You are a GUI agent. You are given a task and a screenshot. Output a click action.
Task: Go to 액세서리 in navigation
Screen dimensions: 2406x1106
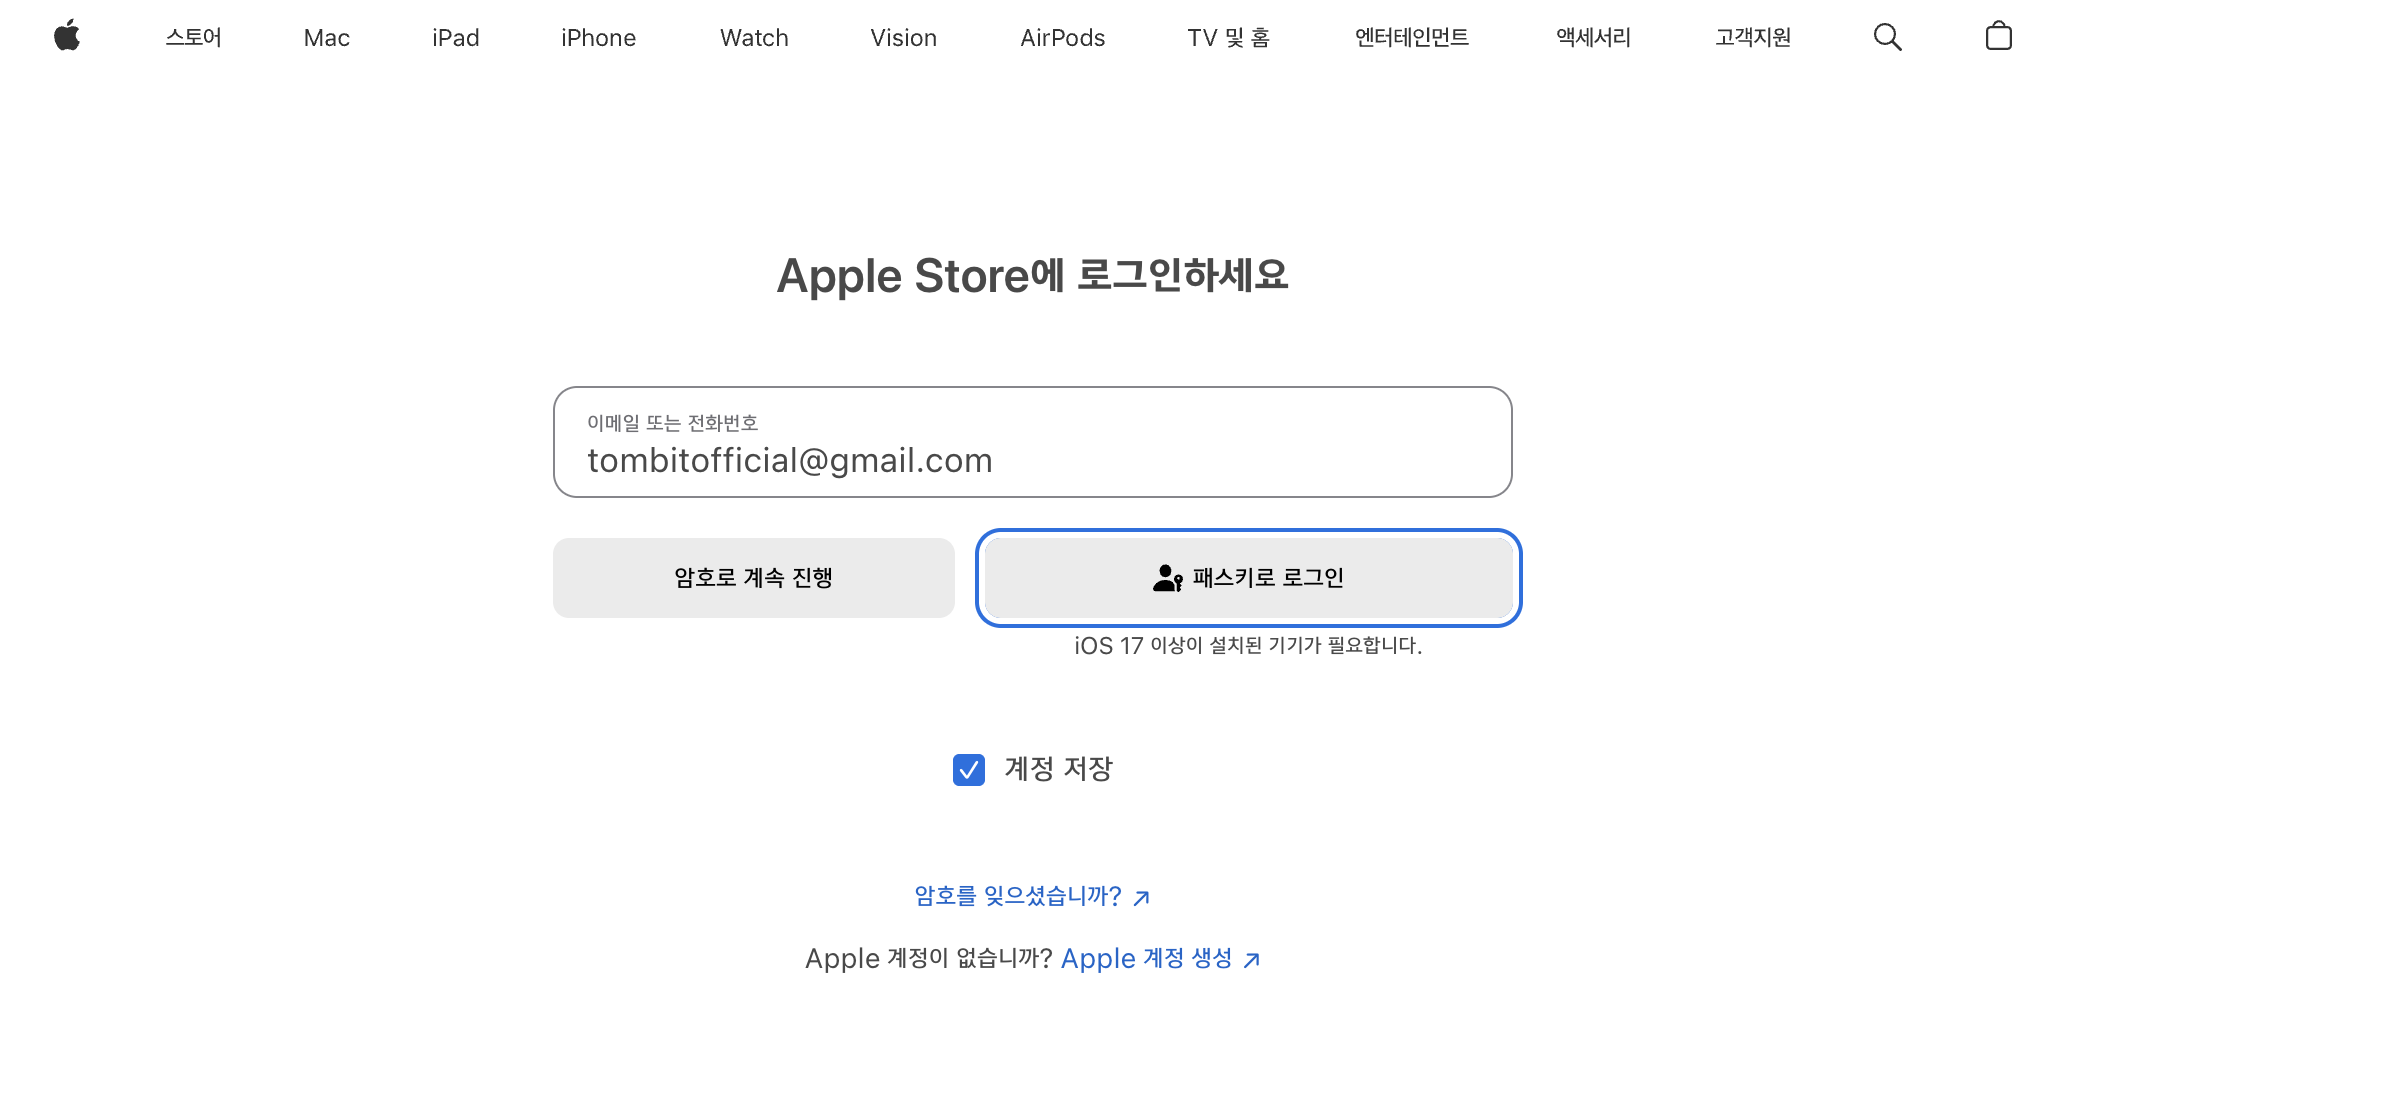[x=1593, y=38]
